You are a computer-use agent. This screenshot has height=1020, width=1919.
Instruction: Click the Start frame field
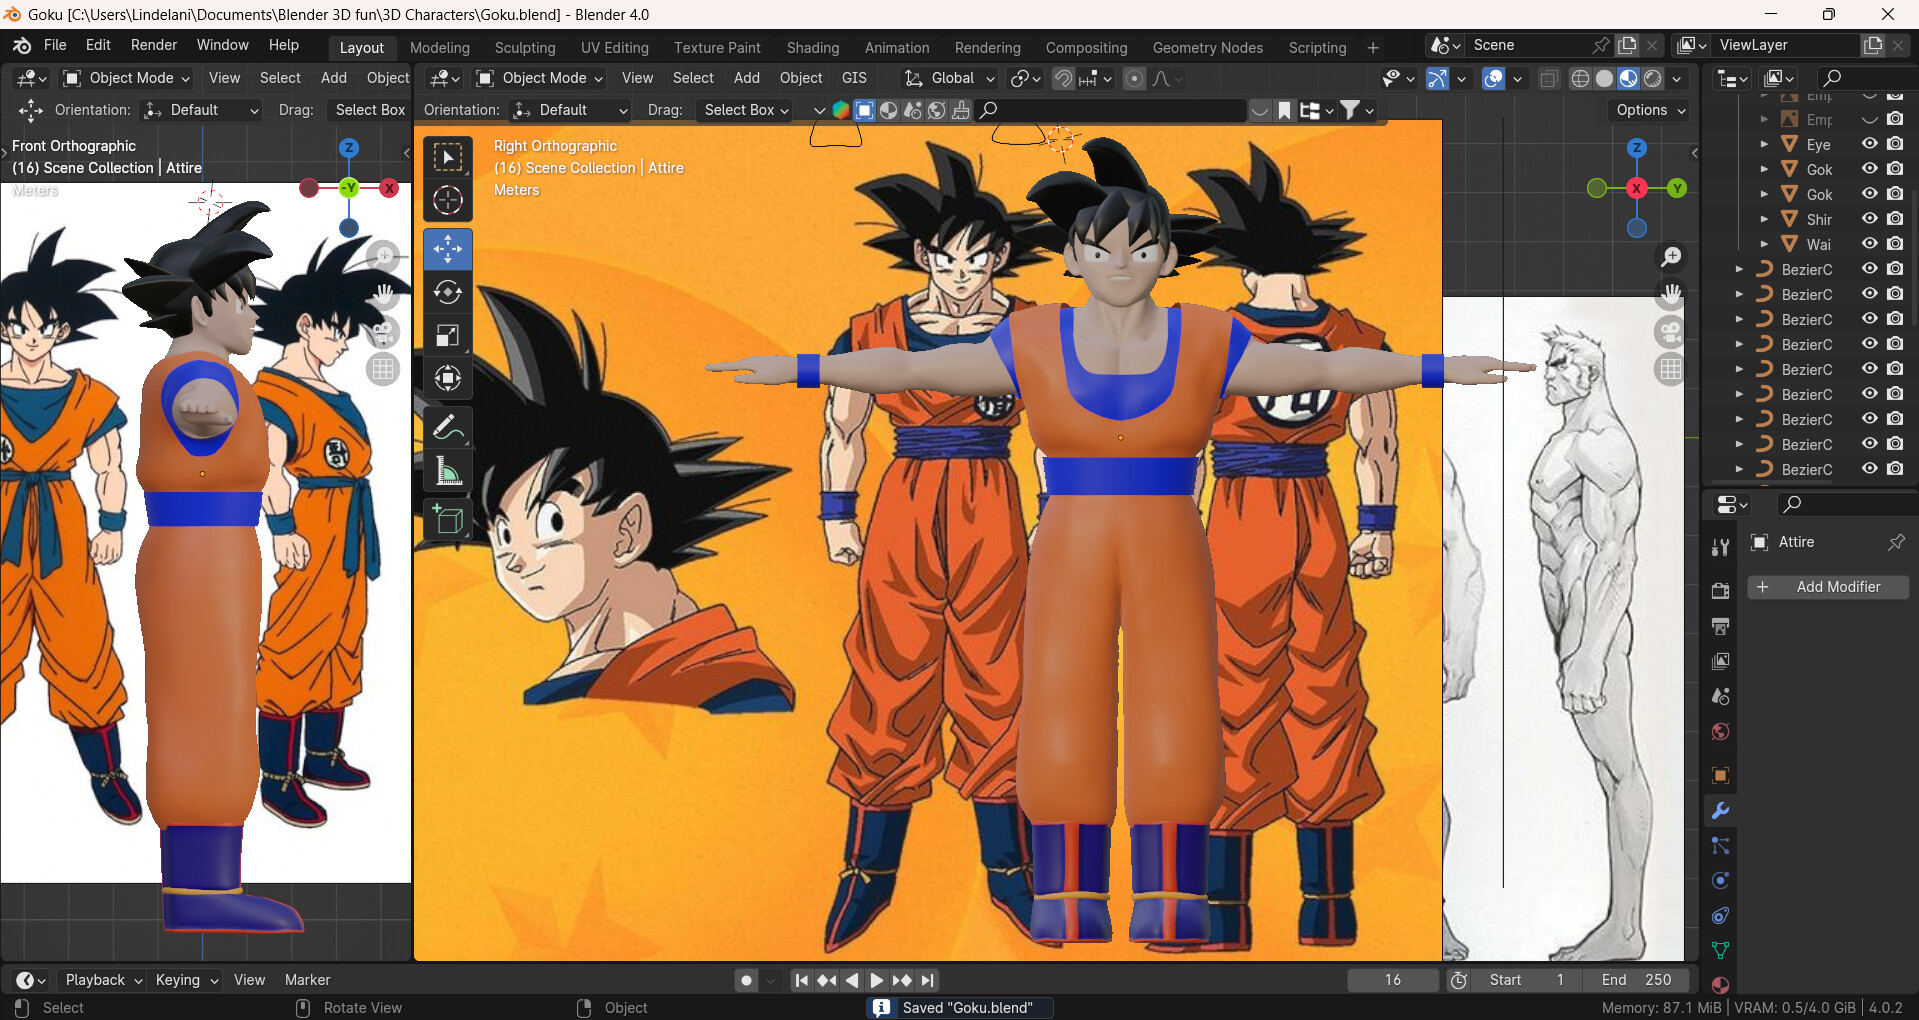(1527, 980)
